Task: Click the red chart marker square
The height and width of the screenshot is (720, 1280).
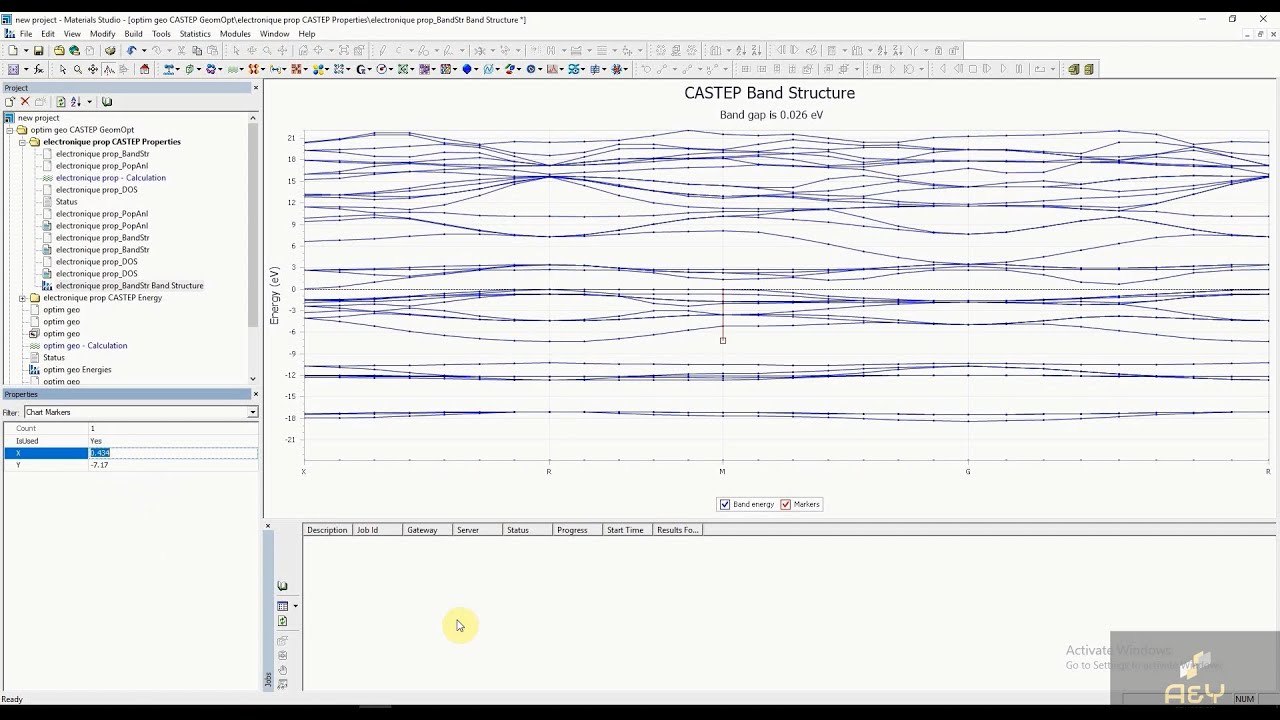Action: (722, 340)
